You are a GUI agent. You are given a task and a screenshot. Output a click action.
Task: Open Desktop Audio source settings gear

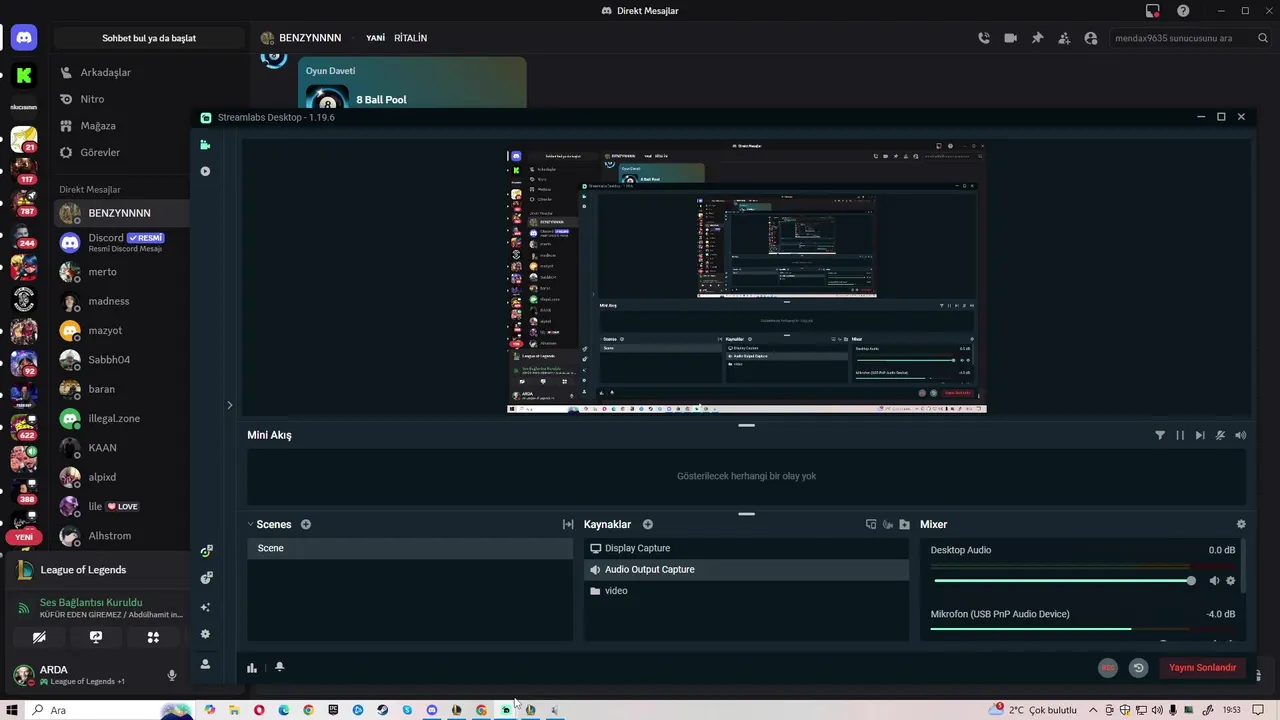[x=1231, y=581]
